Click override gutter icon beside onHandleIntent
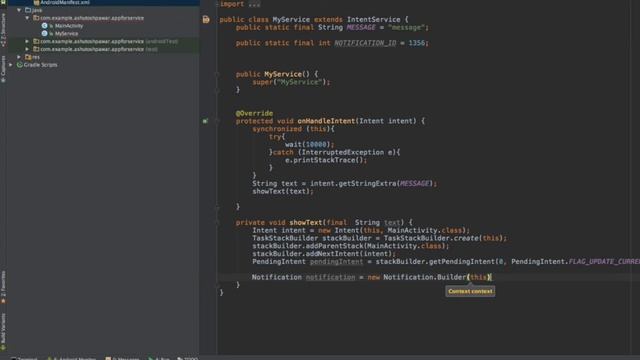The width and height of the screenshot is (640, 360). [205, 121]
